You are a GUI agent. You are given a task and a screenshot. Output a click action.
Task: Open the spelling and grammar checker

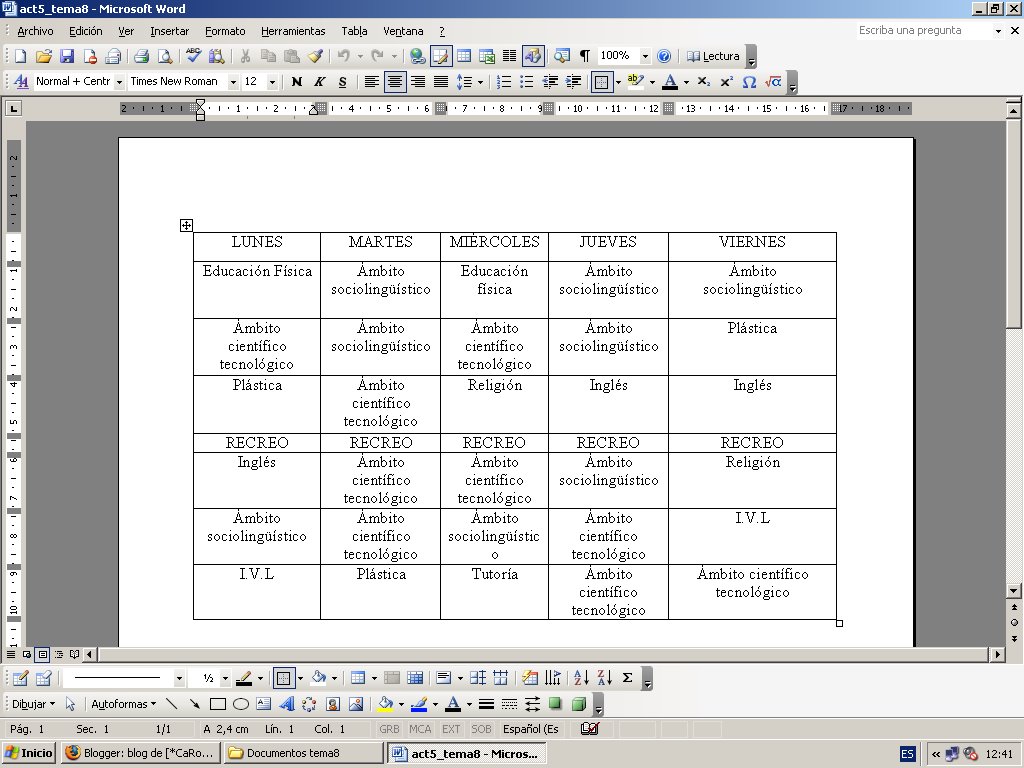click(192, 56)
